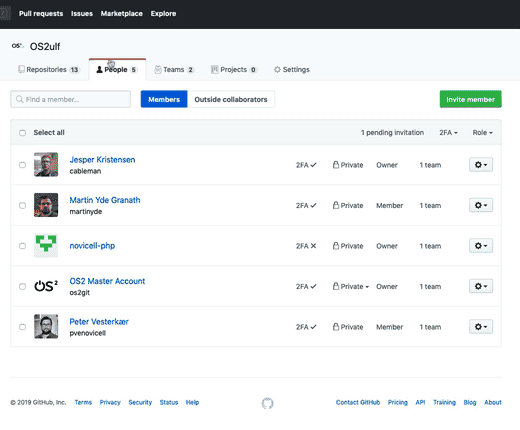Expand the Role filter dropdown

482,133
